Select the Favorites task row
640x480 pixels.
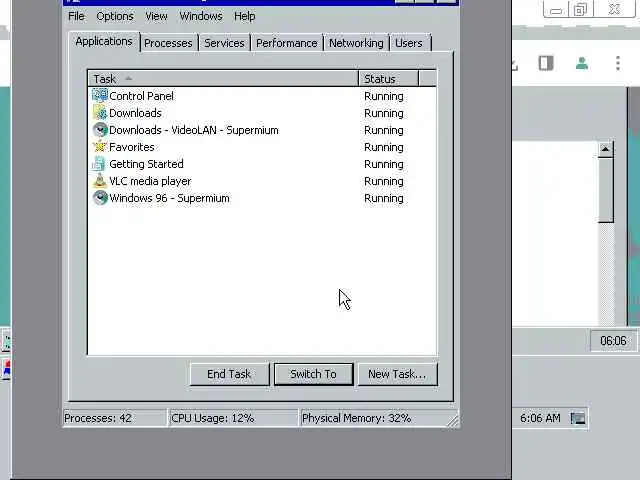tap(262, 147)
